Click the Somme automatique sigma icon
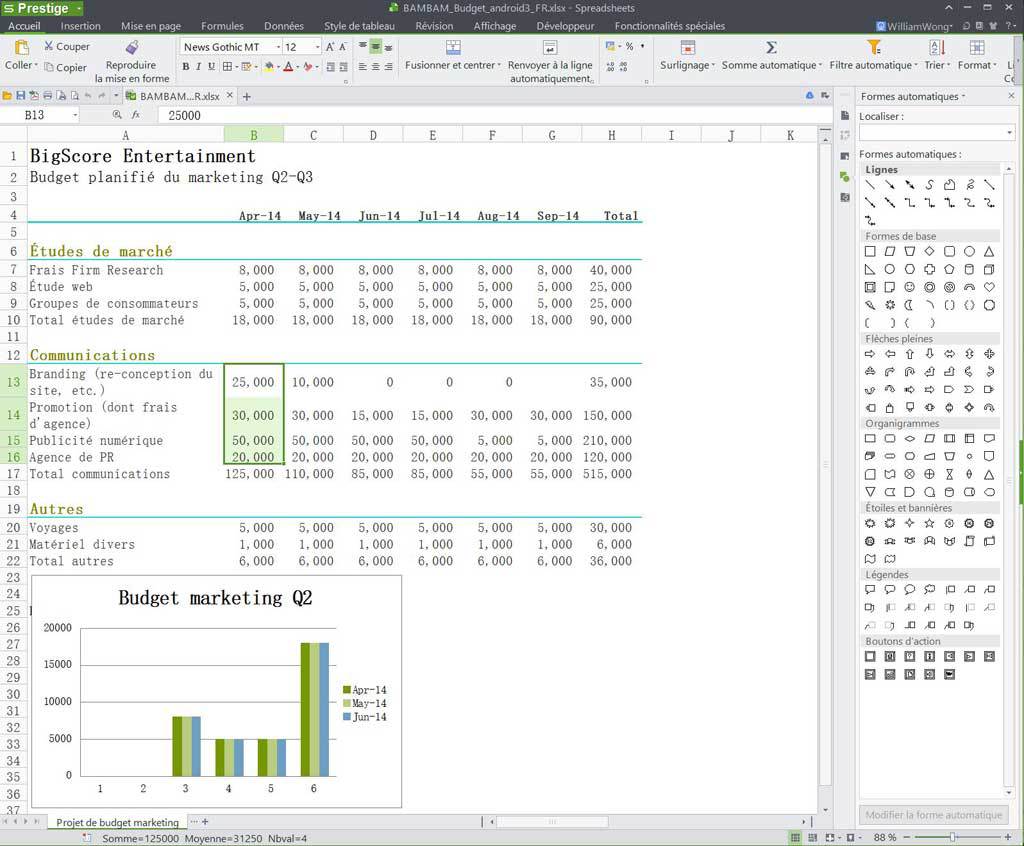The height and width of the screenshot is (846, 1024). (x=771, y=47)
